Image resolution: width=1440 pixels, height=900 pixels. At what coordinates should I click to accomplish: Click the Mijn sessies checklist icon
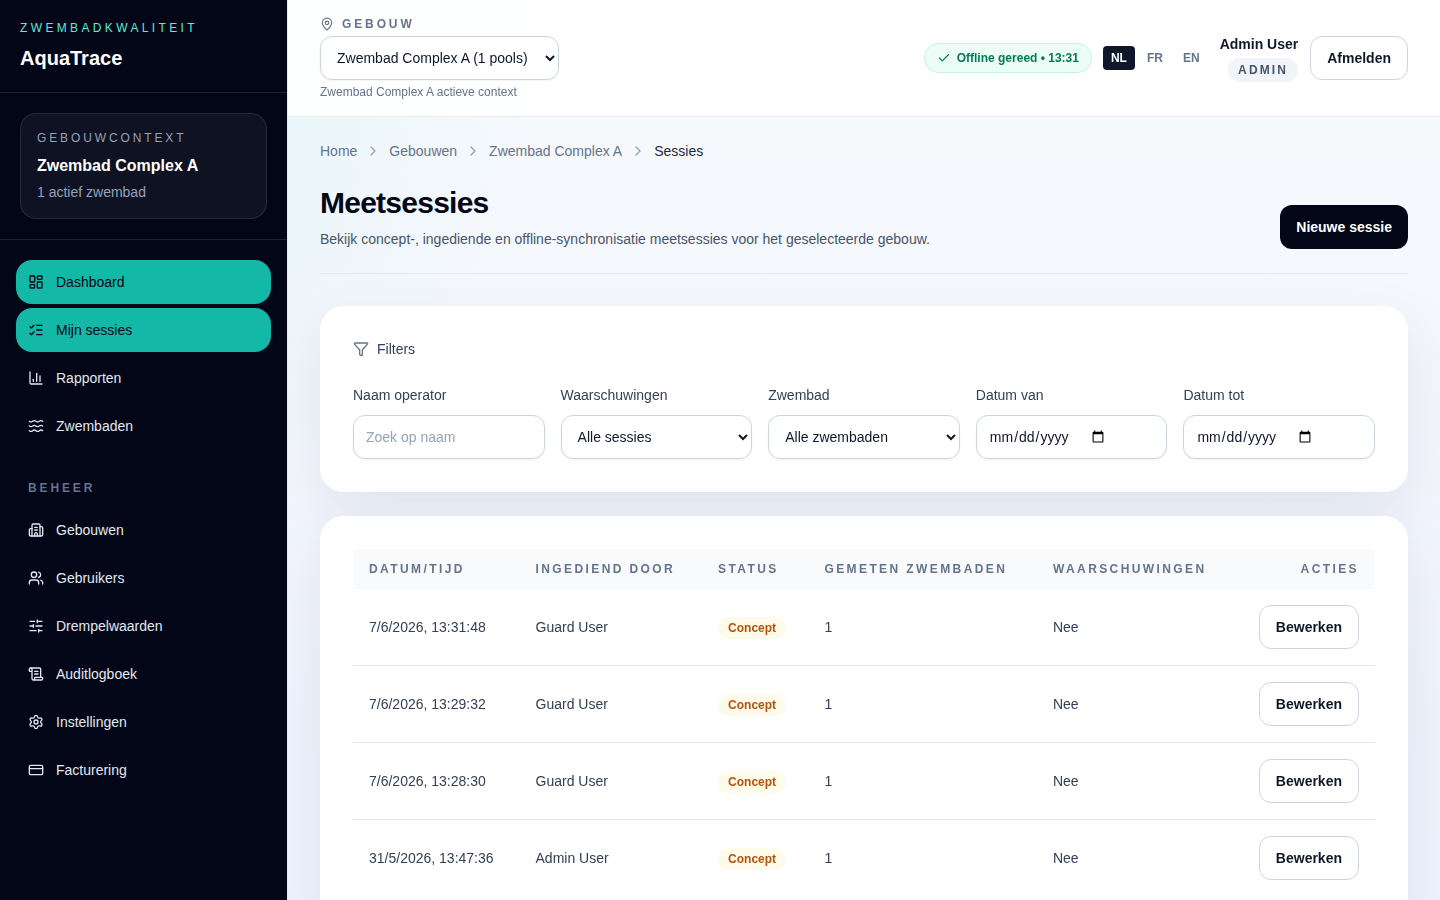(36, 330)
